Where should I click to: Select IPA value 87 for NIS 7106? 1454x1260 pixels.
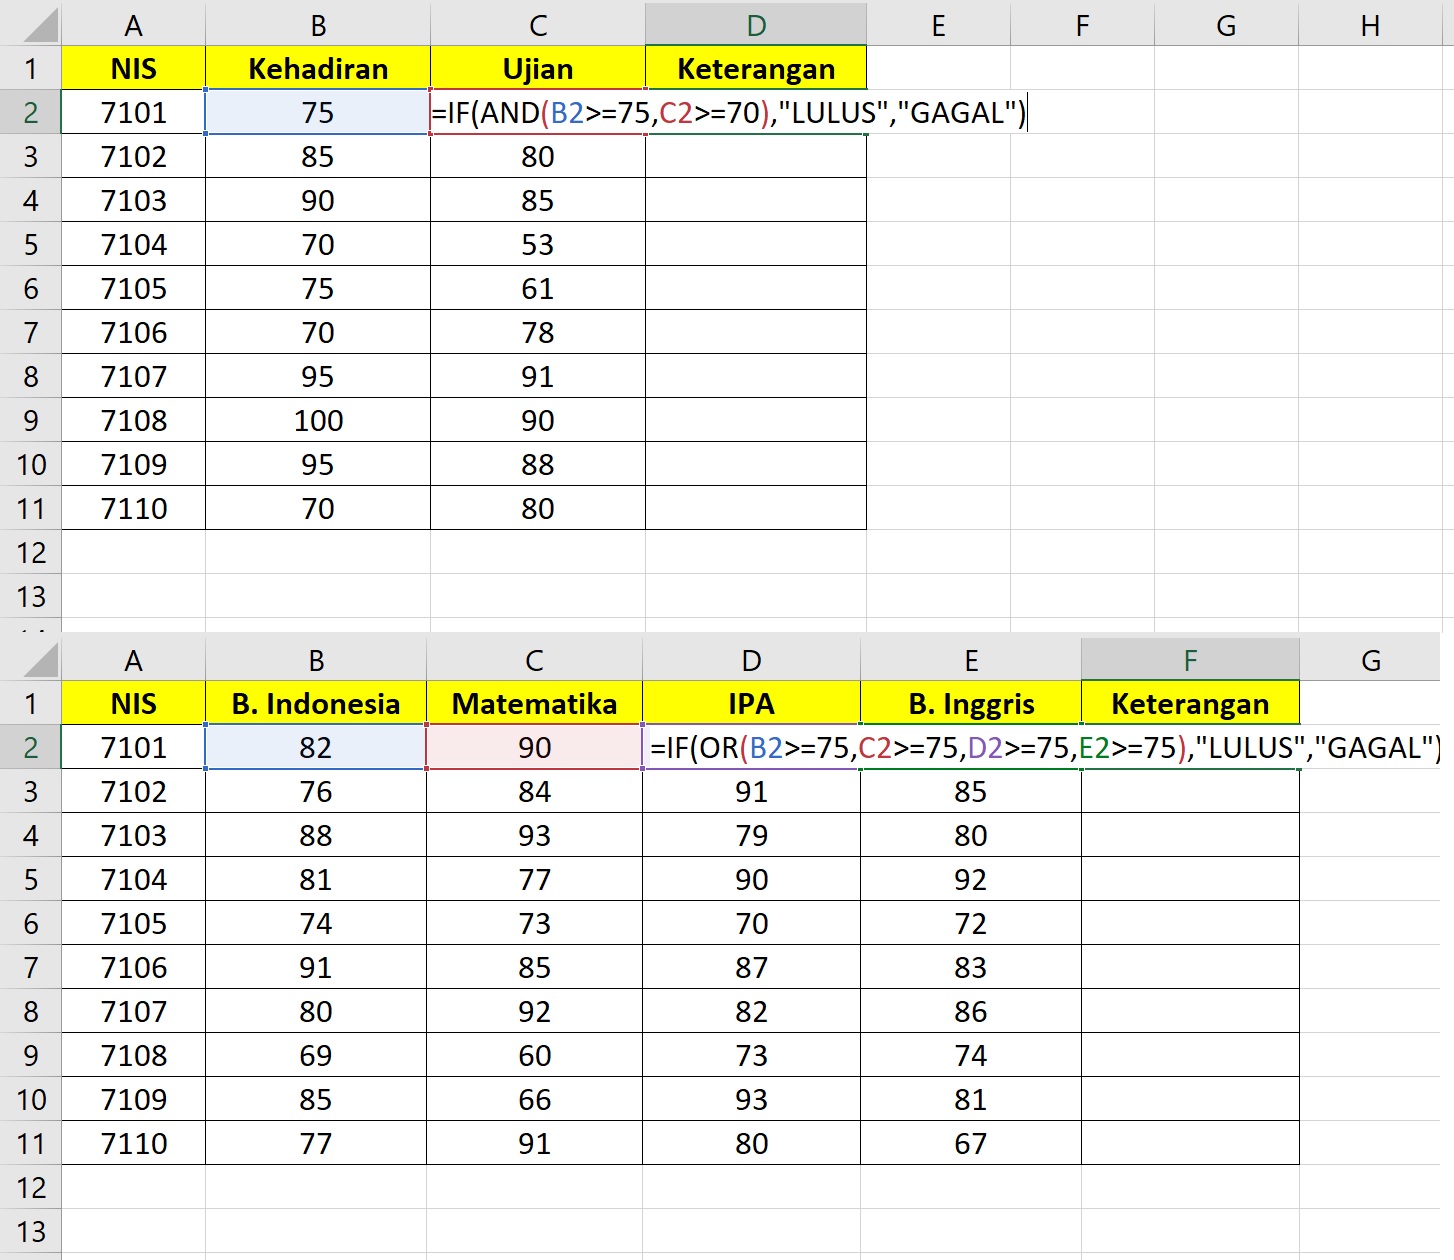coord(751,967)
